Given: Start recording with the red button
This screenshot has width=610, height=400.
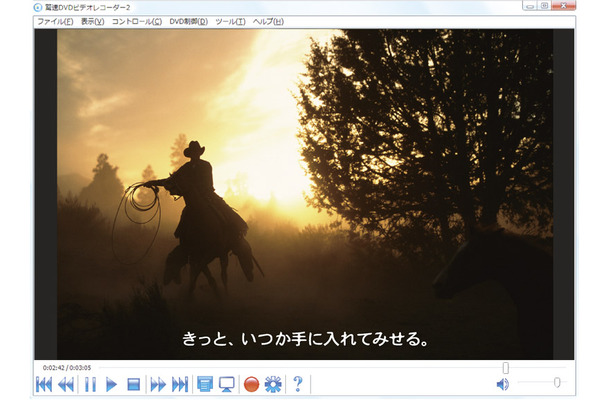Looking at the screenshot, I should [251, 384].
